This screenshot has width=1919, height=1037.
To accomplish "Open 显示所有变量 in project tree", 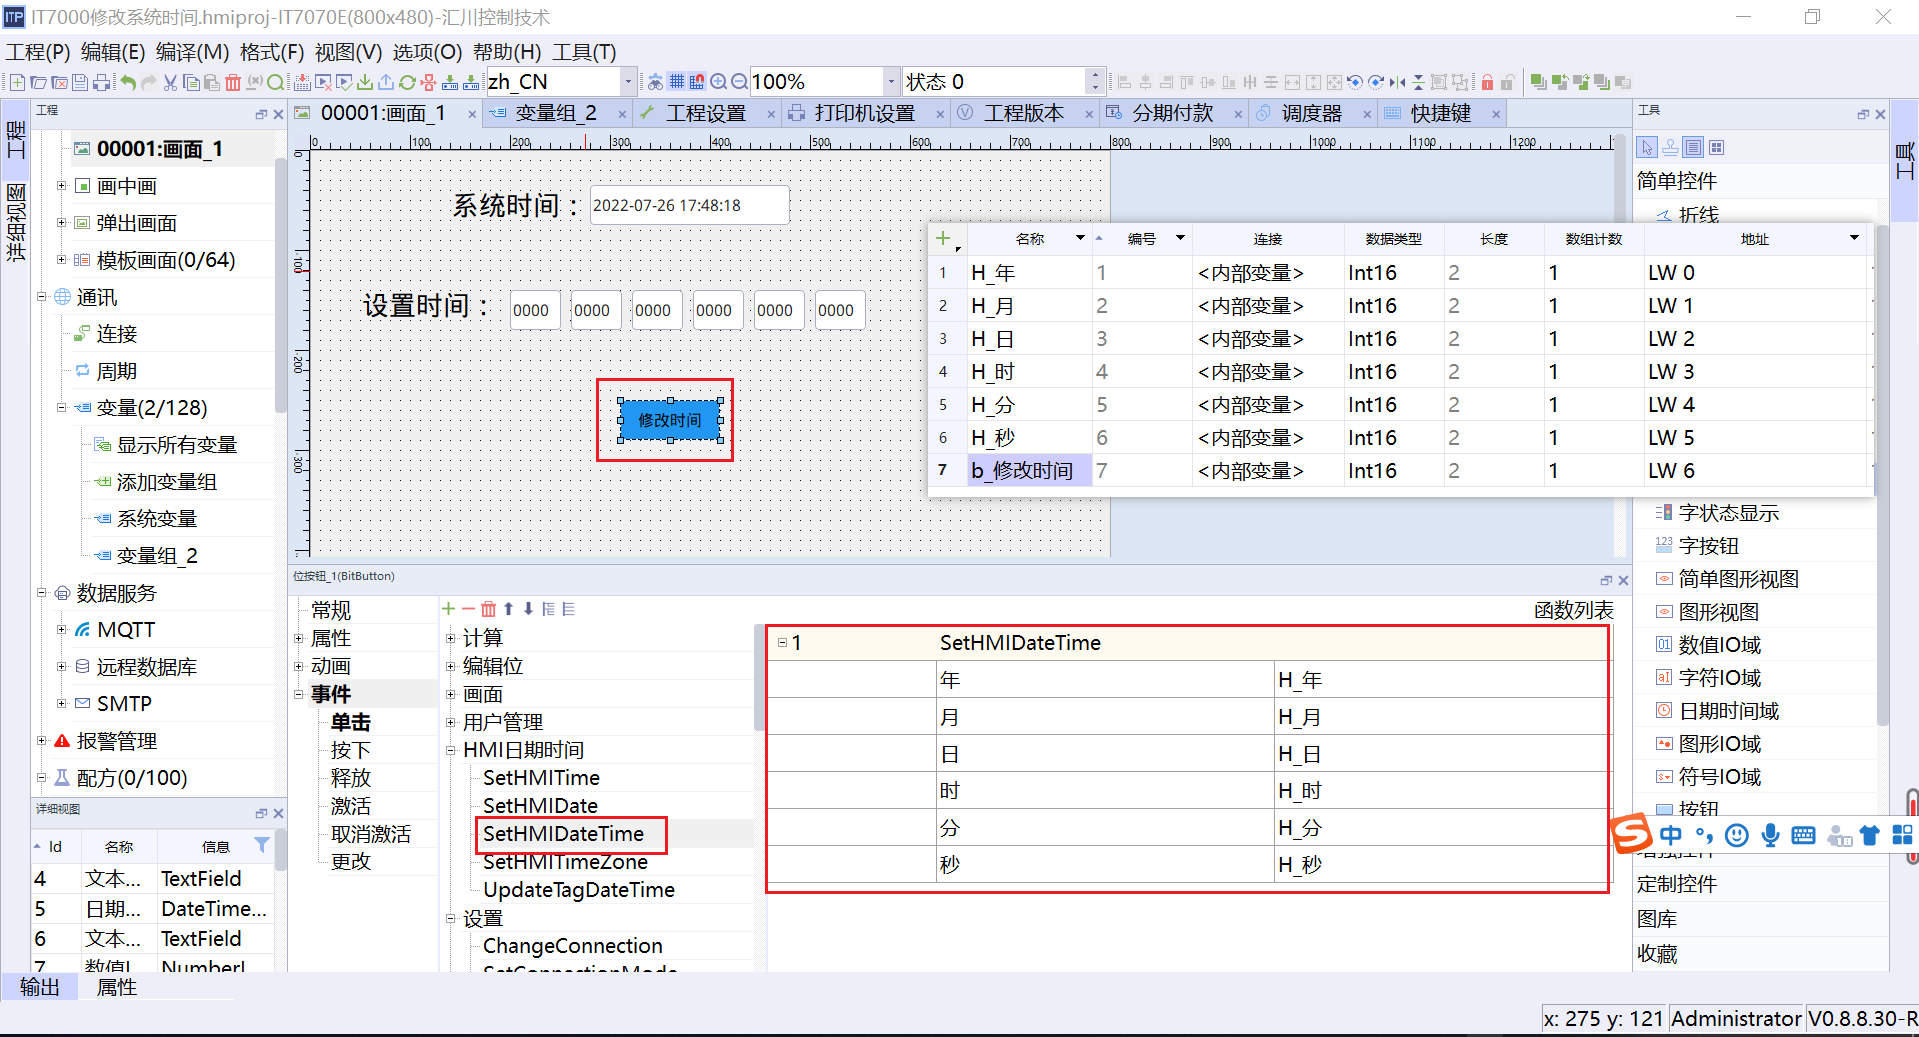I will [x=176, y=445].
